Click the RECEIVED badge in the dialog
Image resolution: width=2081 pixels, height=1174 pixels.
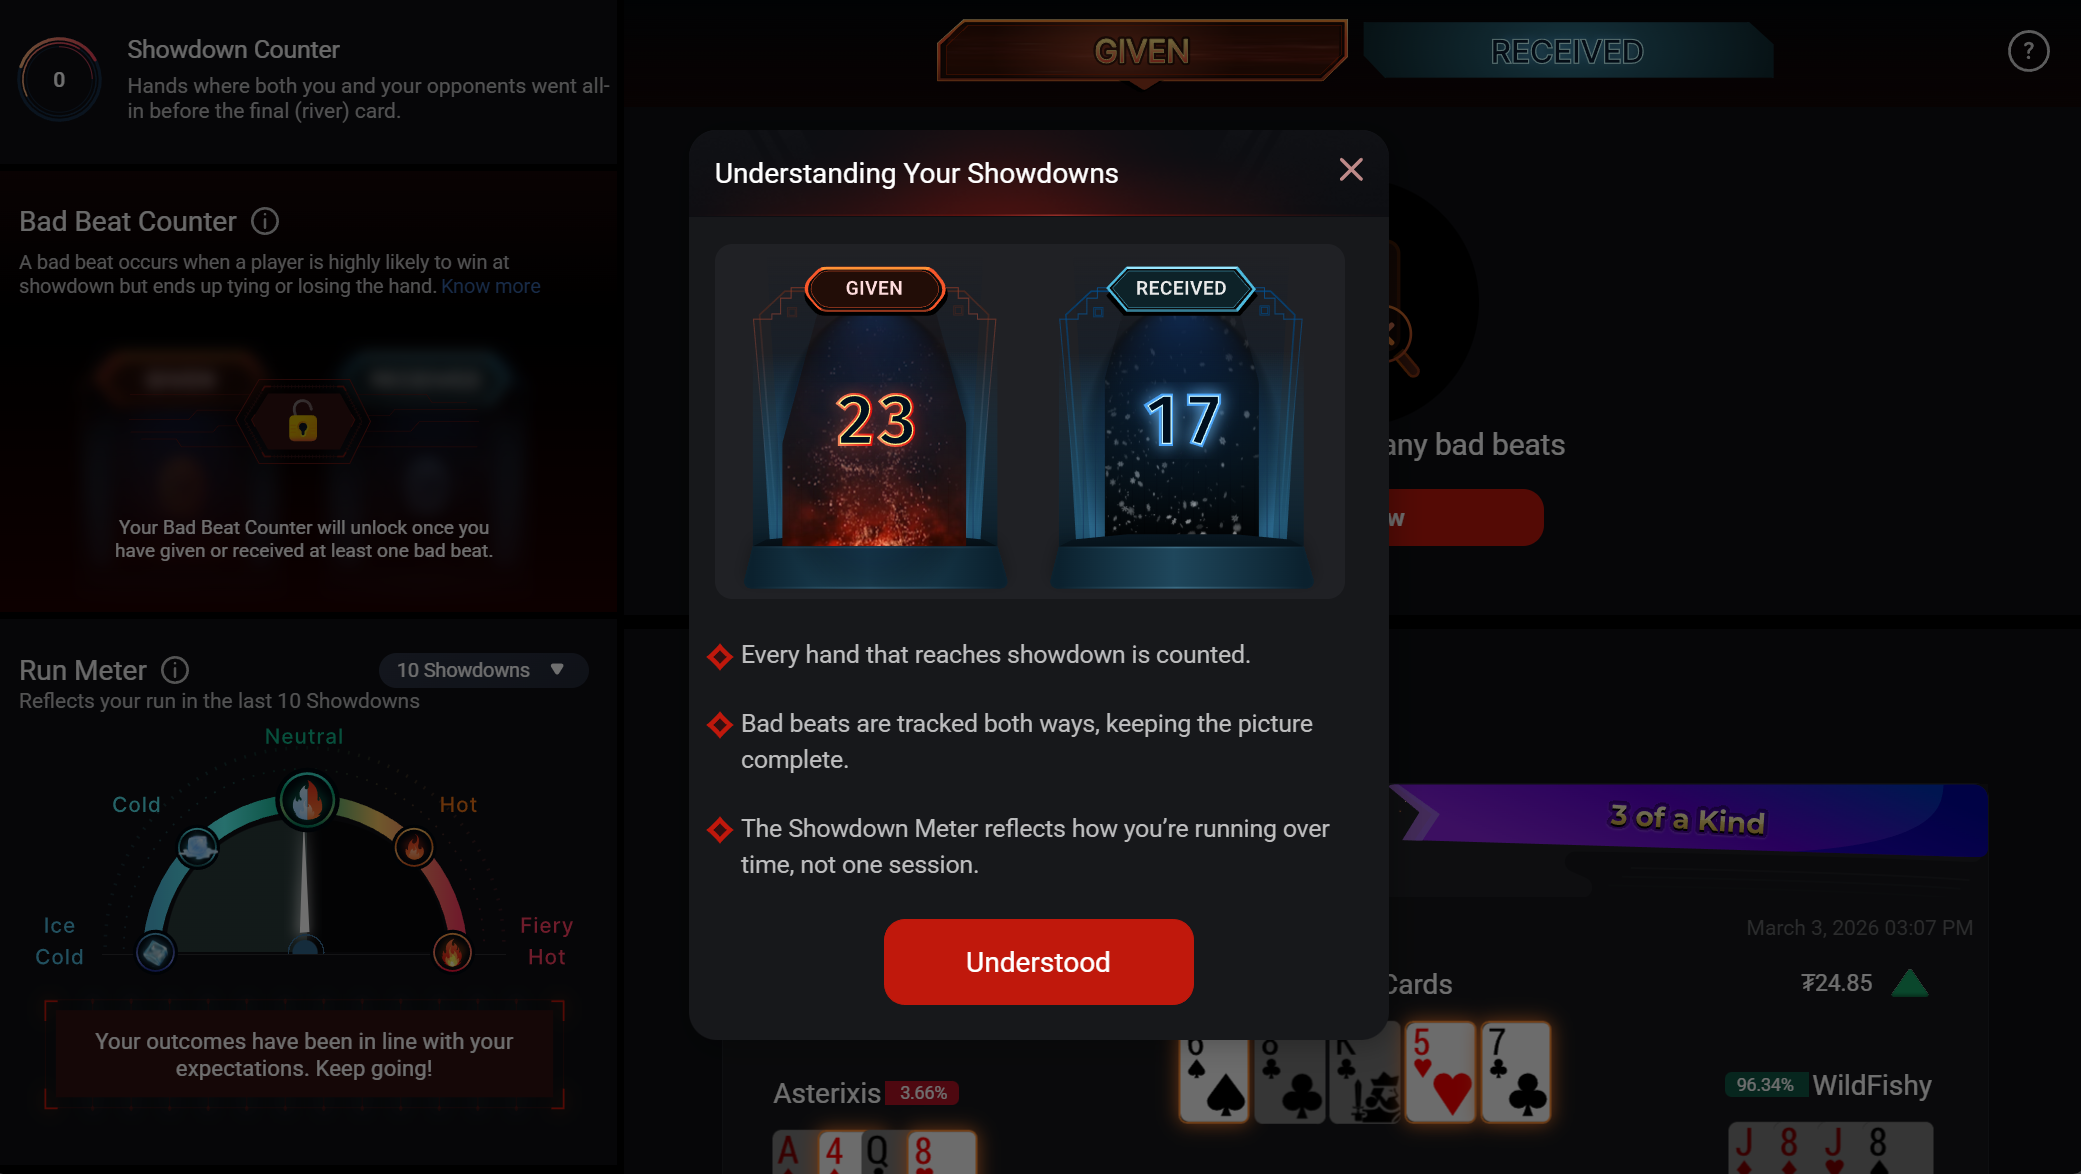(x=1180, y=288)
